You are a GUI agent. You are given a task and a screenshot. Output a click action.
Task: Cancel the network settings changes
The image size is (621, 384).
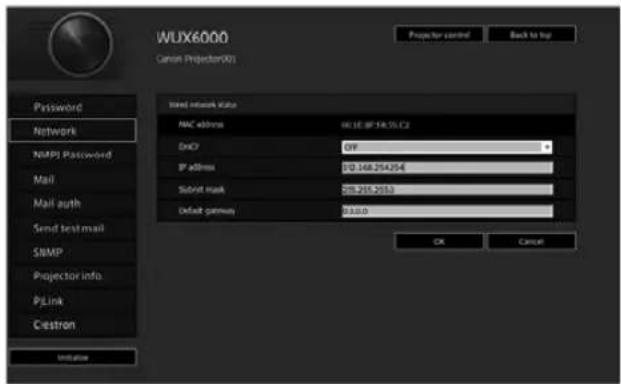pyautogui.click(x=531, y=241)
